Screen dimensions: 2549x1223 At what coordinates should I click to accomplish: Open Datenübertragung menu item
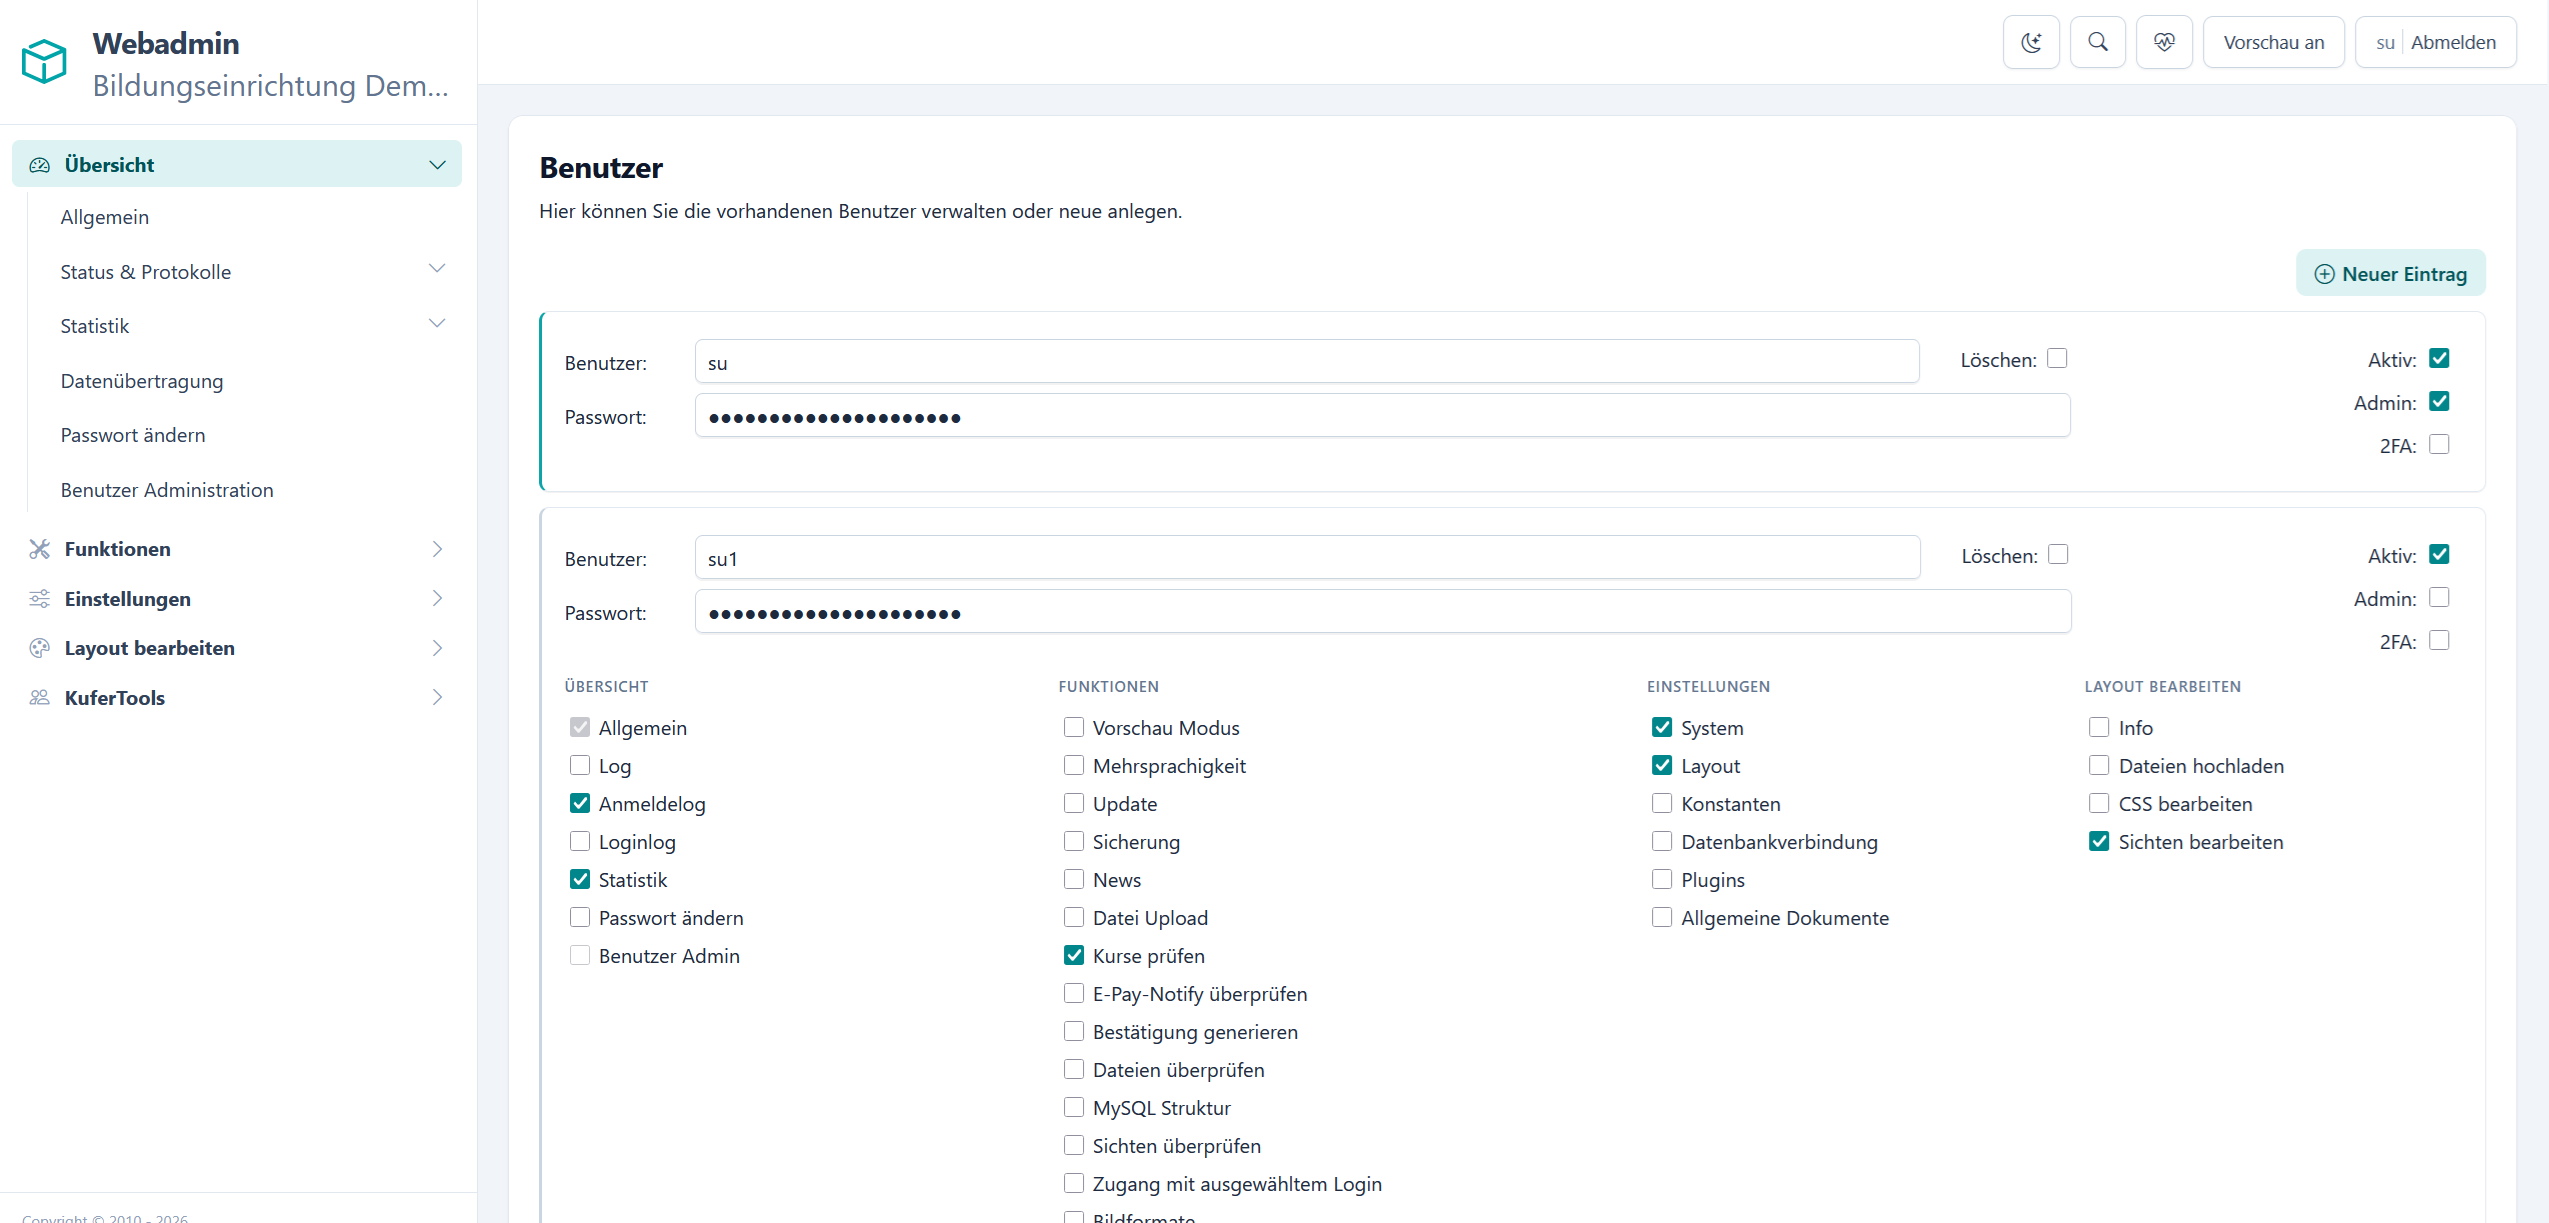pyautogui.click(x=142, y=381)
